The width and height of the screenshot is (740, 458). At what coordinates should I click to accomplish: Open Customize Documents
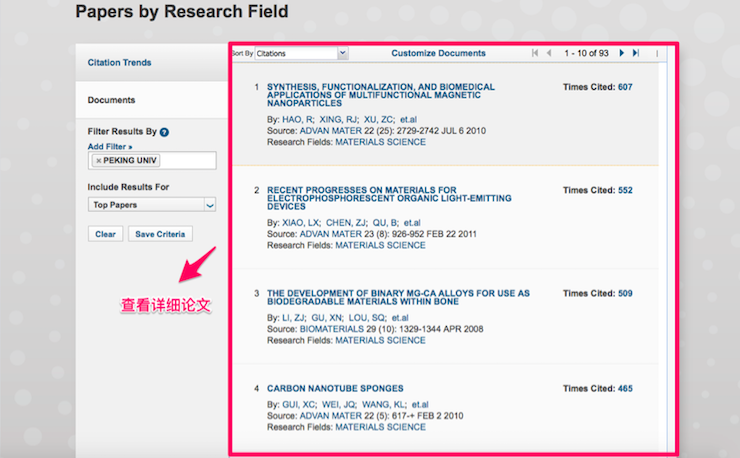tap(438, 53)
